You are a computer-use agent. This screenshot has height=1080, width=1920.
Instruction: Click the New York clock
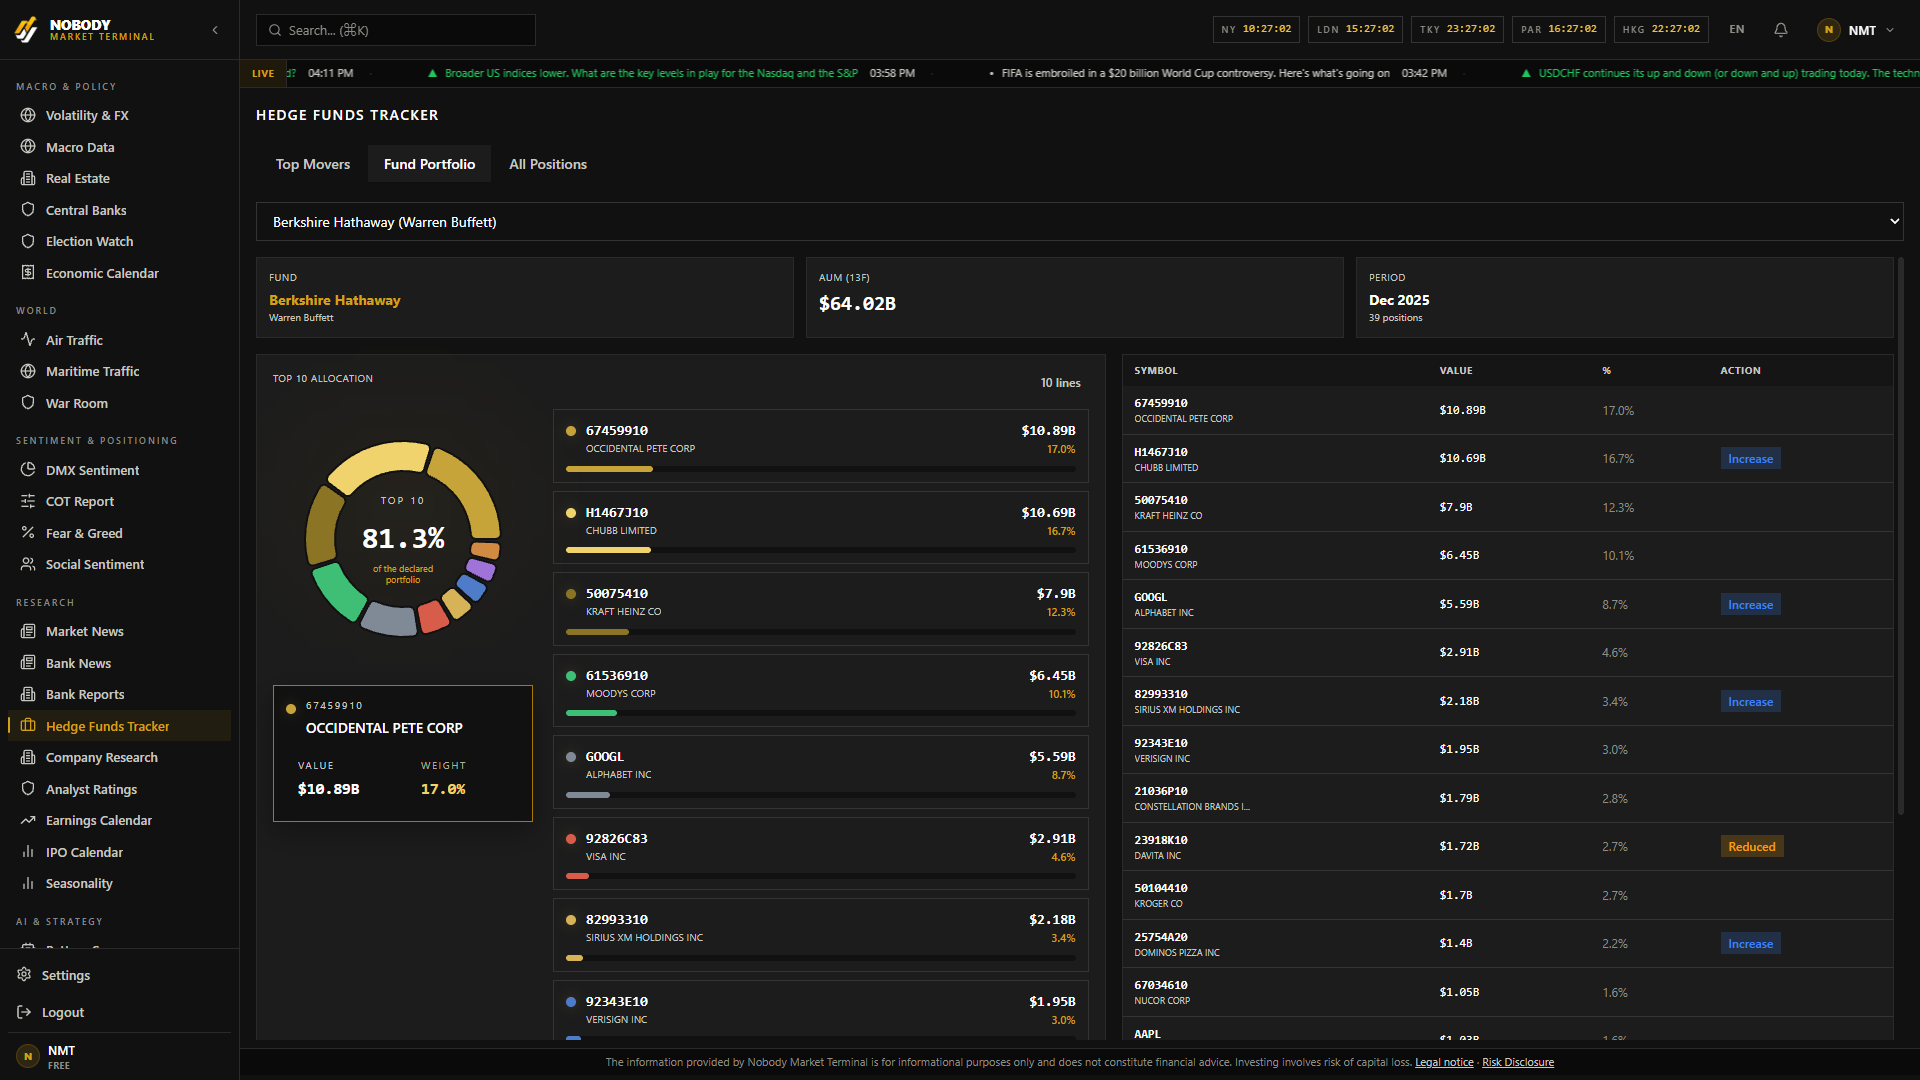click(x=1256, y=29)
